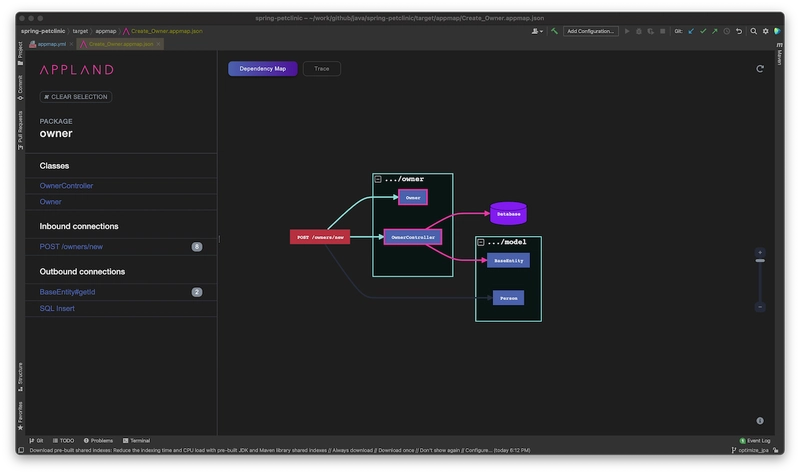Click the reload diagram icon
Viewport: 800px width, 474px height.
pos(760,69)
